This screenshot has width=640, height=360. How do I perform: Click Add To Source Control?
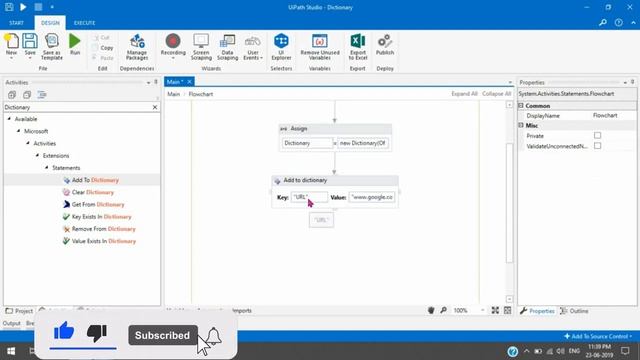(x=598, y=336)
